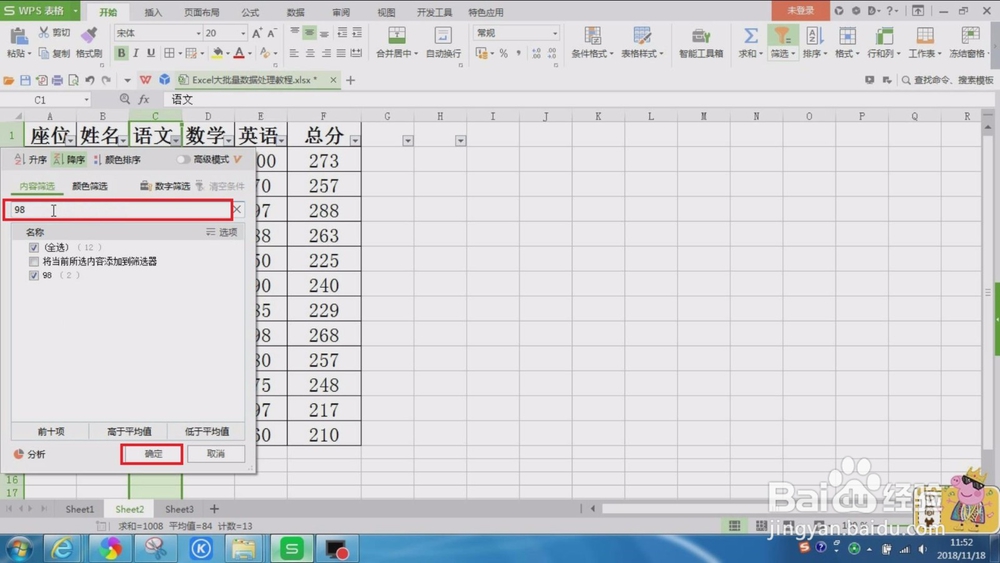Click Above Average (高于平均值) button
1000x563 pixels.
coord(129,432)
